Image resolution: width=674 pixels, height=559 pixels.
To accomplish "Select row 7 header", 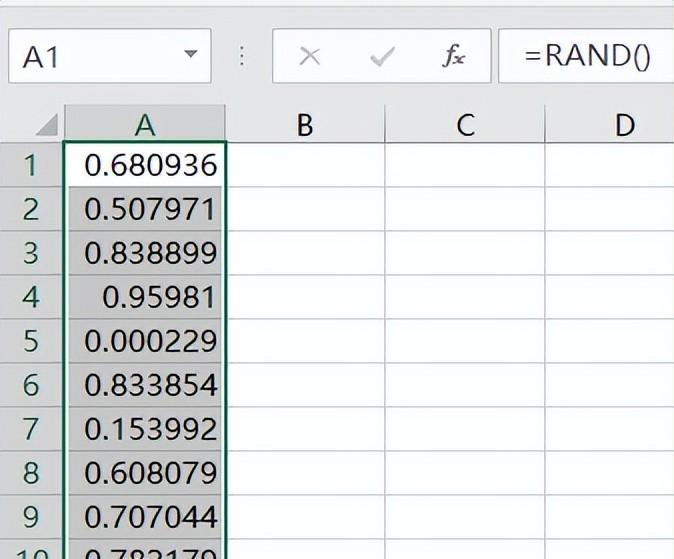I will tap(31, 429).
